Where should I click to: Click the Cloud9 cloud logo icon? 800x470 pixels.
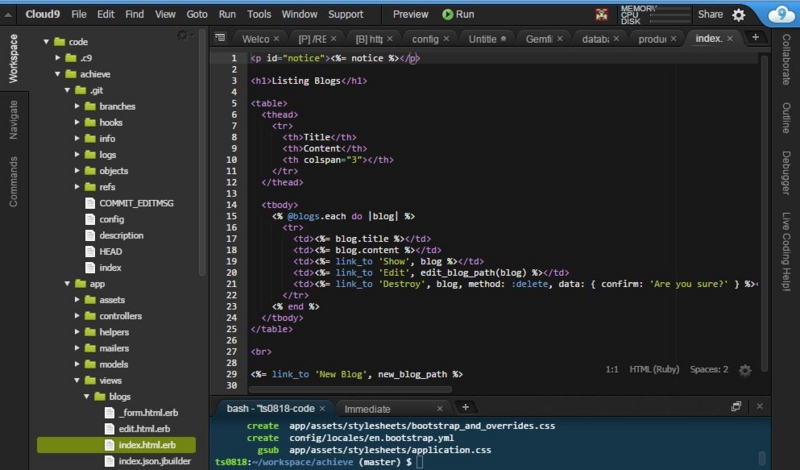click(781, 14)
